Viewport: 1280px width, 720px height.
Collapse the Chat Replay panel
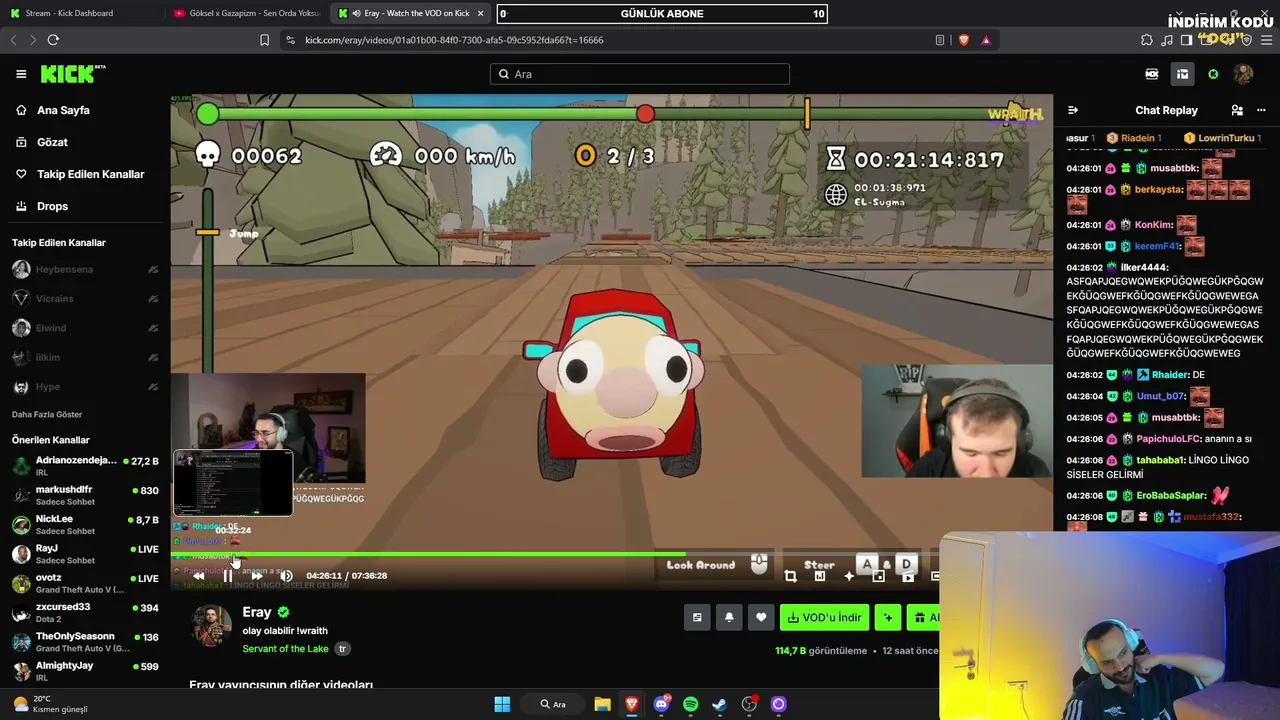1073,110
